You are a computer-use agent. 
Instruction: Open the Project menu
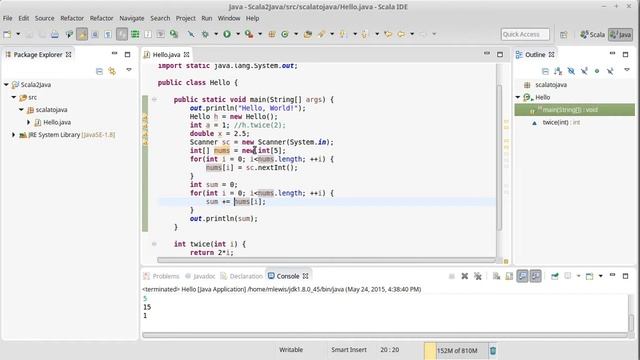(186, 18)
